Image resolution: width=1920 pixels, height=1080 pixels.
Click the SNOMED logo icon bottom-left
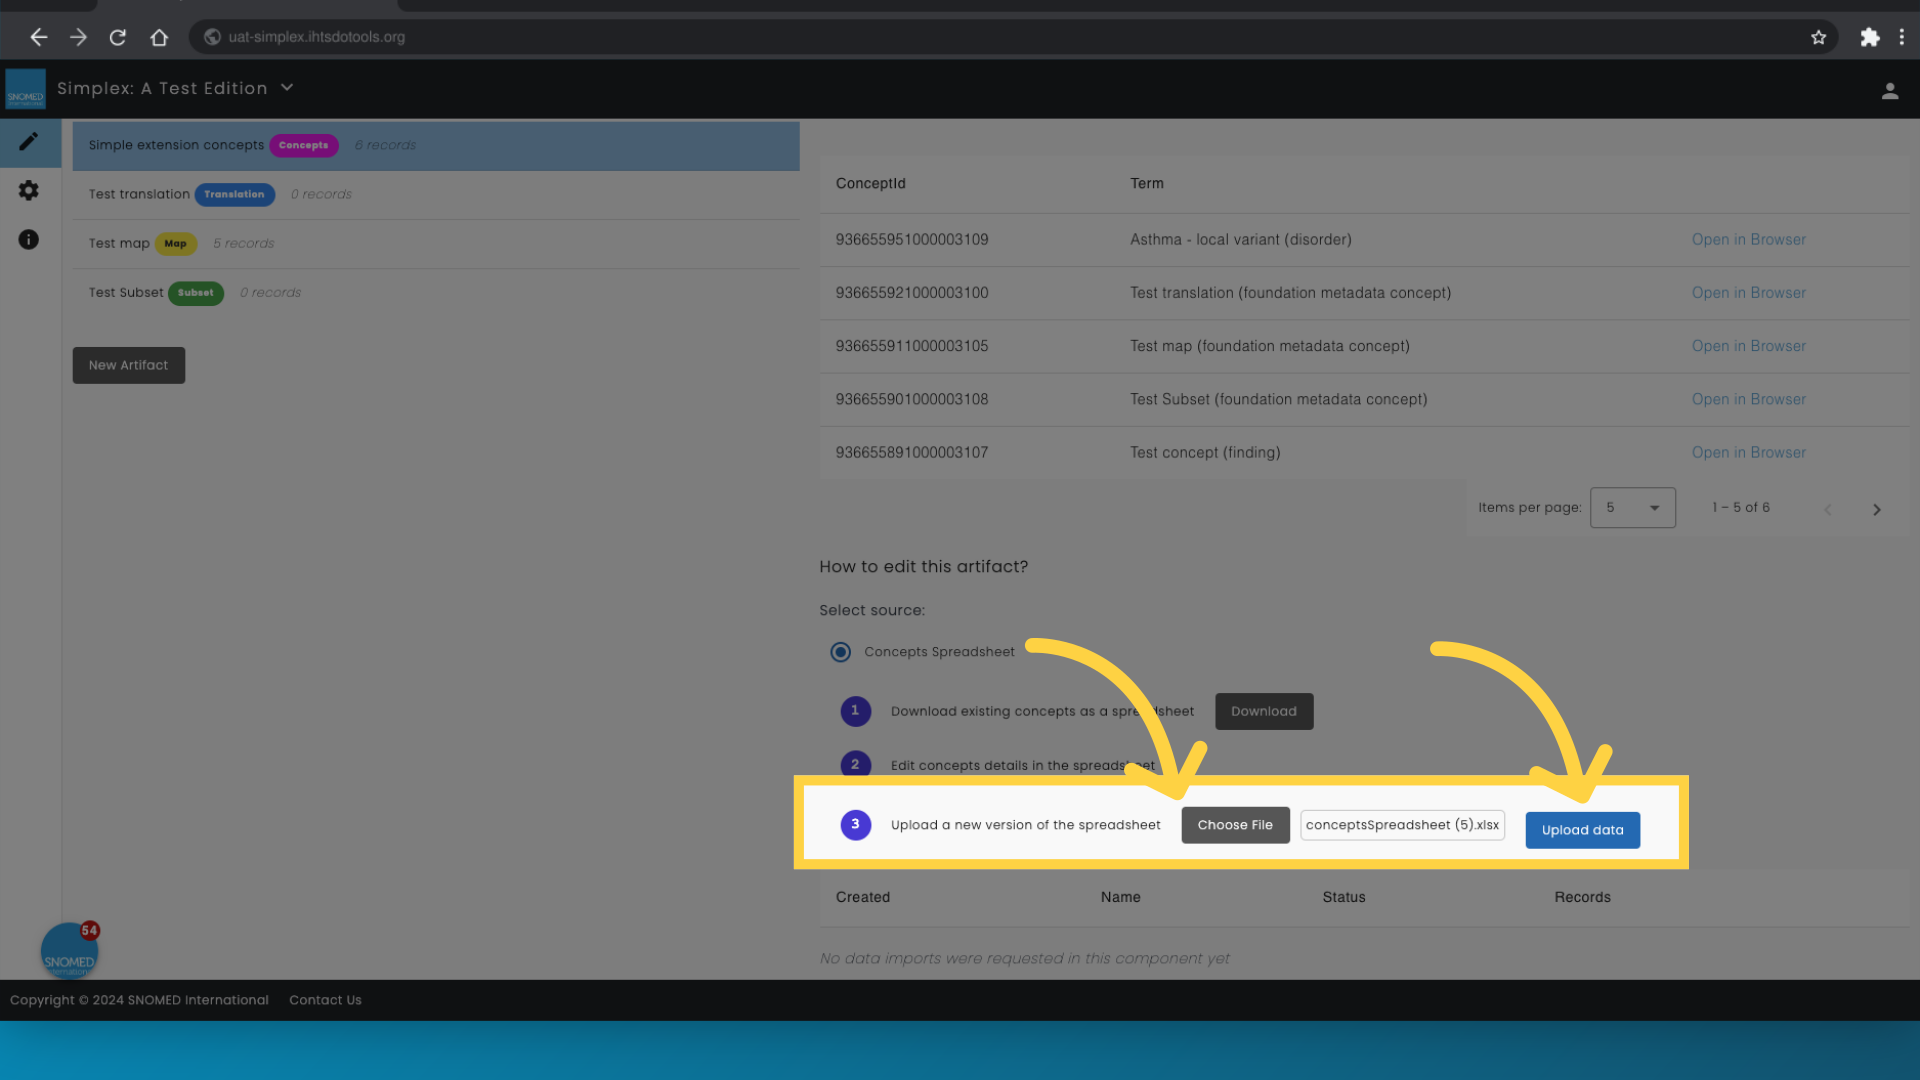(70, 951)
